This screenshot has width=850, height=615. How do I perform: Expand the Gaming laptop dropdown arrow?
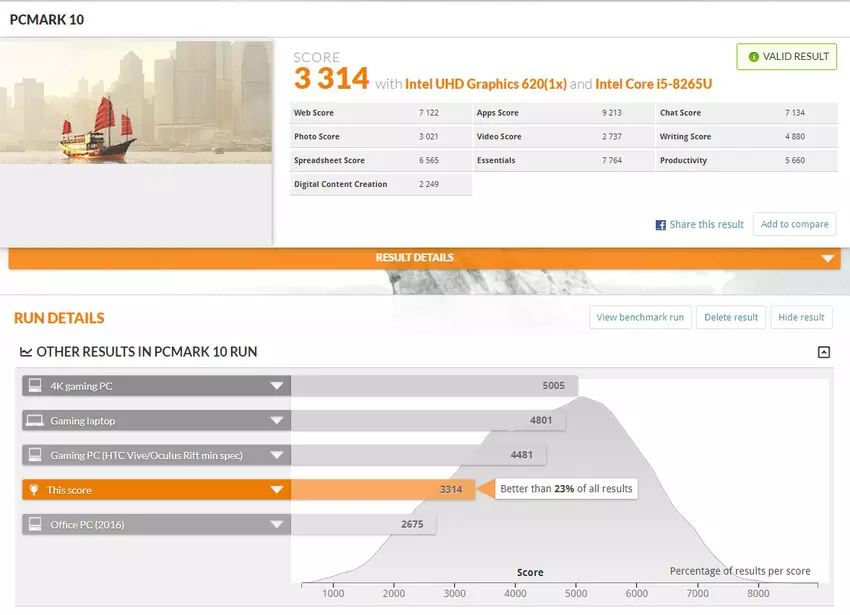276,421
